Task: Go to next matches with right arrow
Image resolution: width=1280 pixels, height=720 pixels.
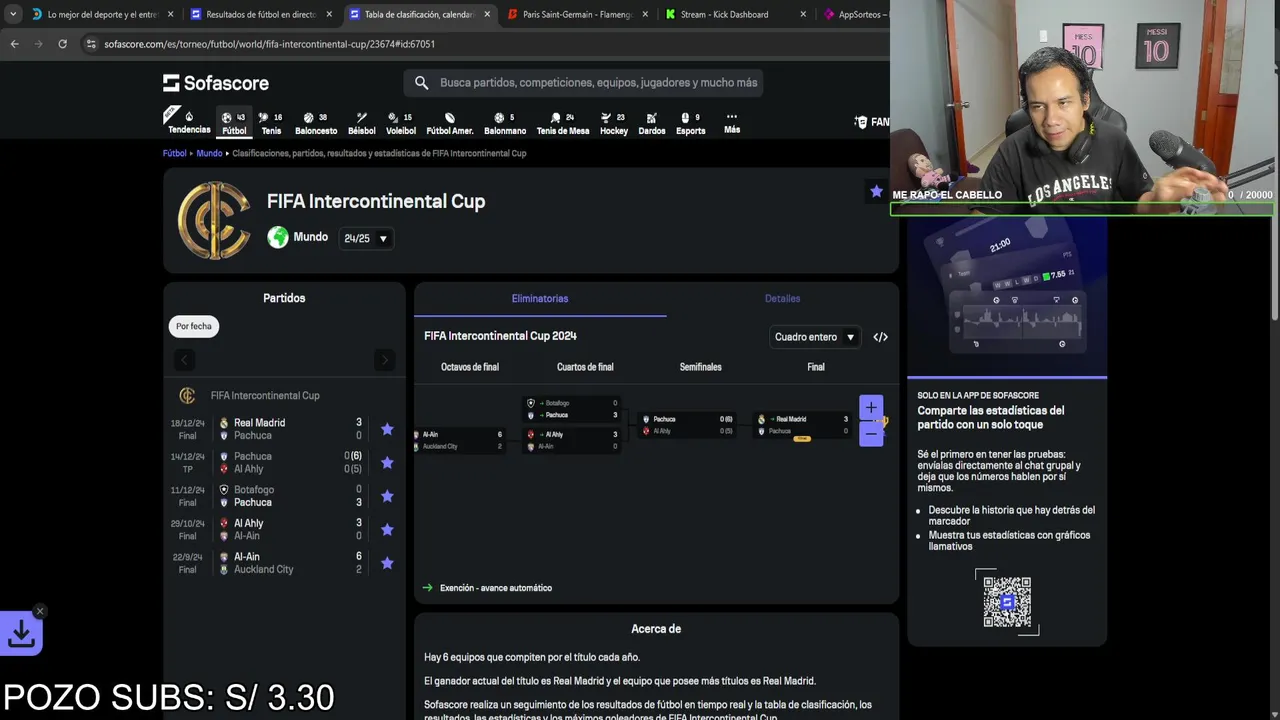Action: tap(385, 360)
